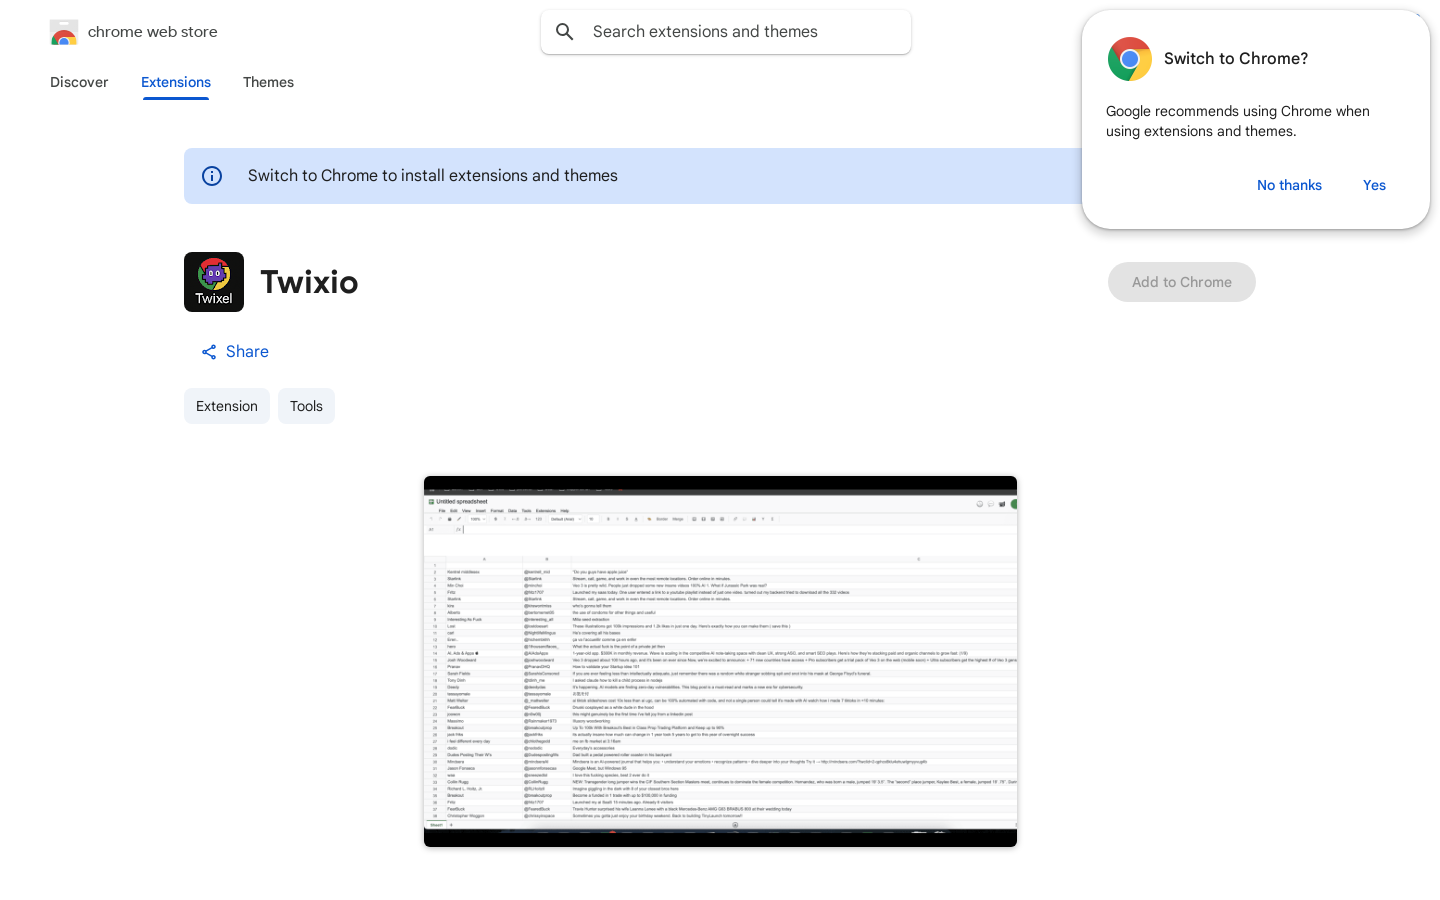Click the Twixio extension logo
This screenshot has width=1440, height=900.
(214, 282)
